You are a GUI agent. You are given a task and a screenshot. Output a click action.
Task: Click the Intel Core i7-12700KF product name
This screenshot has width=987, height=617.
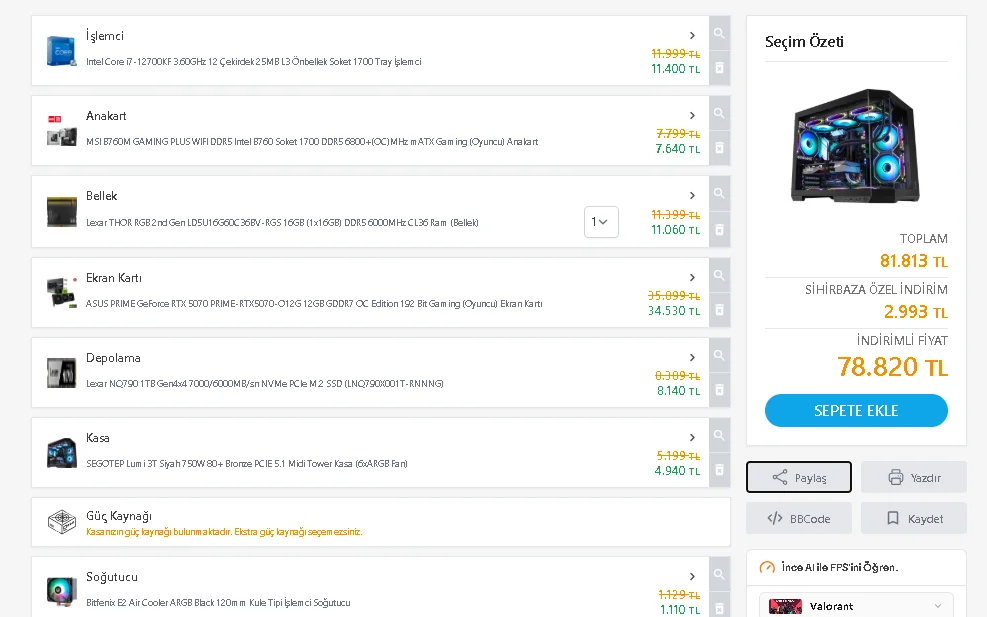[x=254, y=62]
